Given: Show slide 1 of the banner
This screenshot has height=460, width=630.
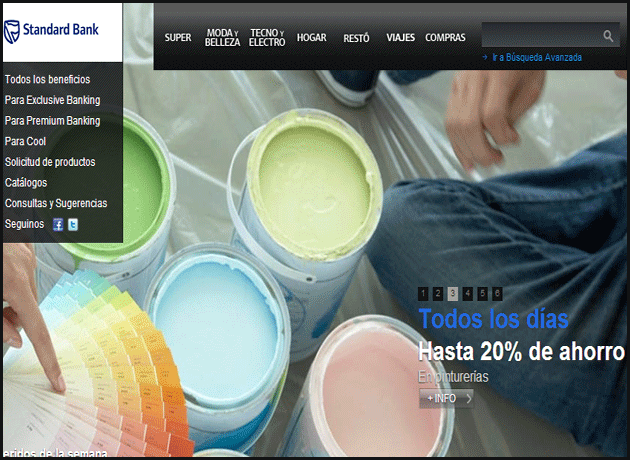Looking at the screenshot, I should [x=423, y=294].
